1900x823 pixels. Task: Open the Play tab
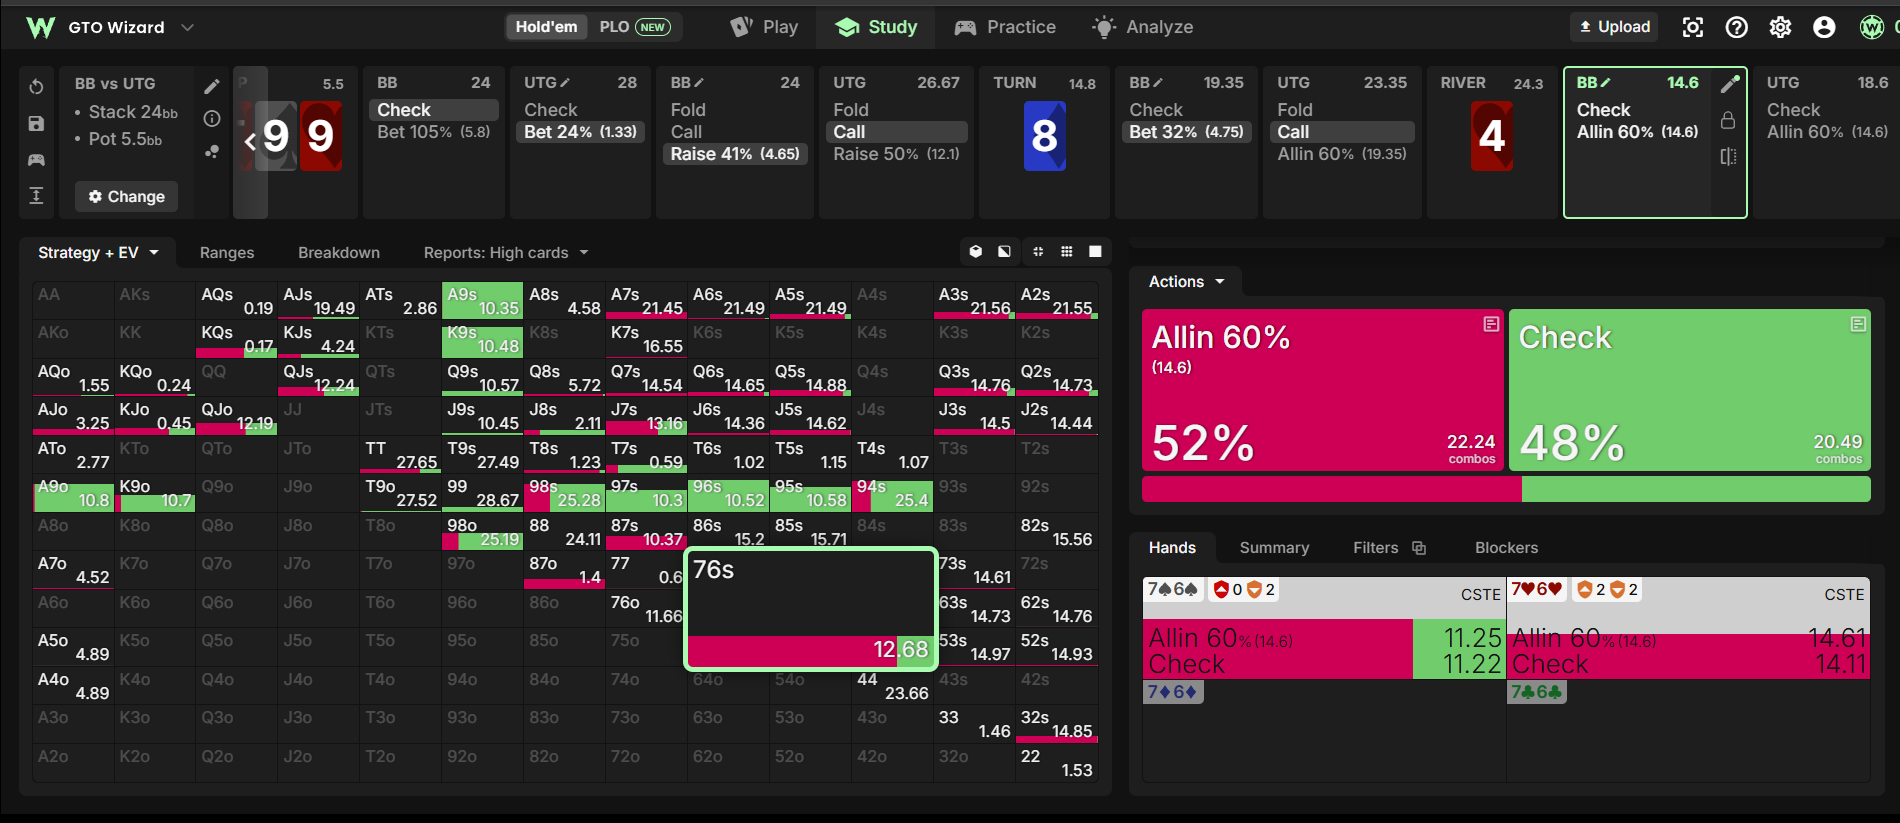click(x=764, y=27)
